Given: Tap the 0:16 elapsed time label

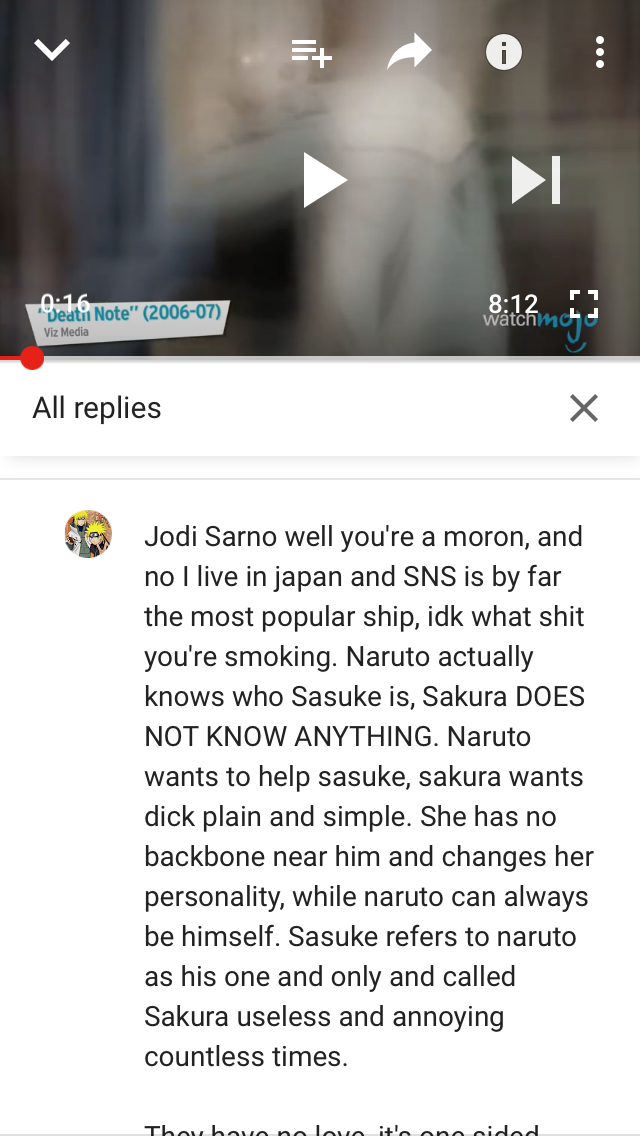Looking at the screenshot, I should point(65,303).
